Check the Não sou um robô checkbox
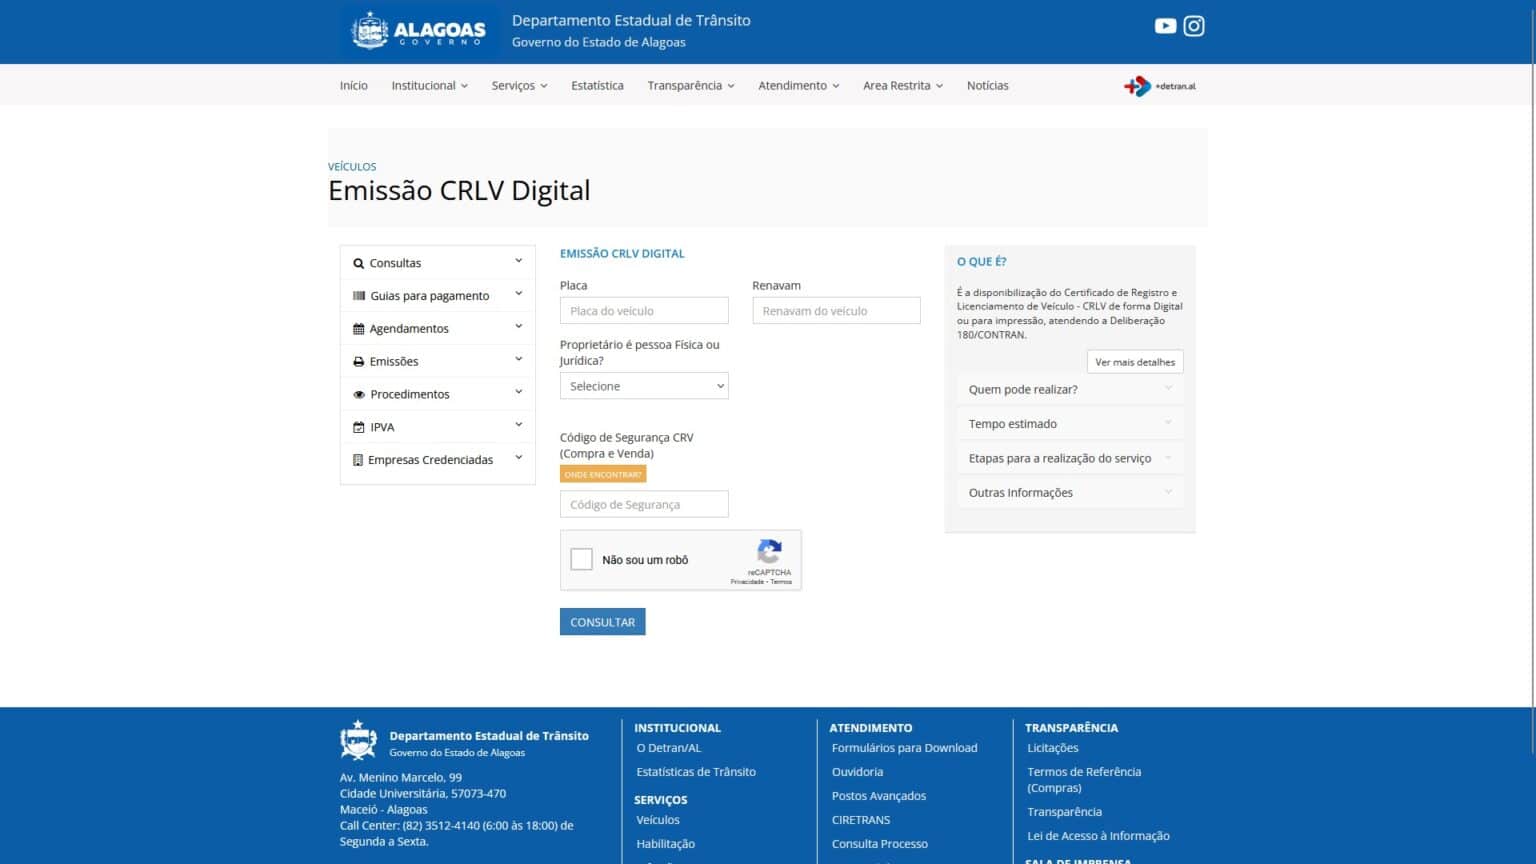The image size is (1536, 864). point(581,559)
